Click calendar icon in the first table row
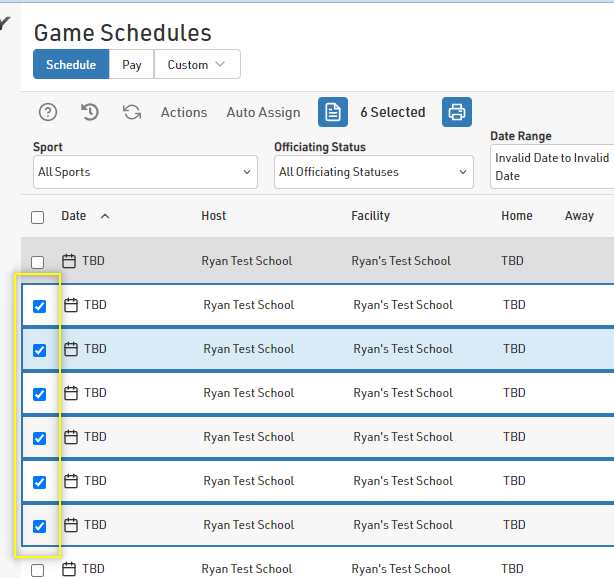This screenshot has height=578, width=614. pos(68,261)
